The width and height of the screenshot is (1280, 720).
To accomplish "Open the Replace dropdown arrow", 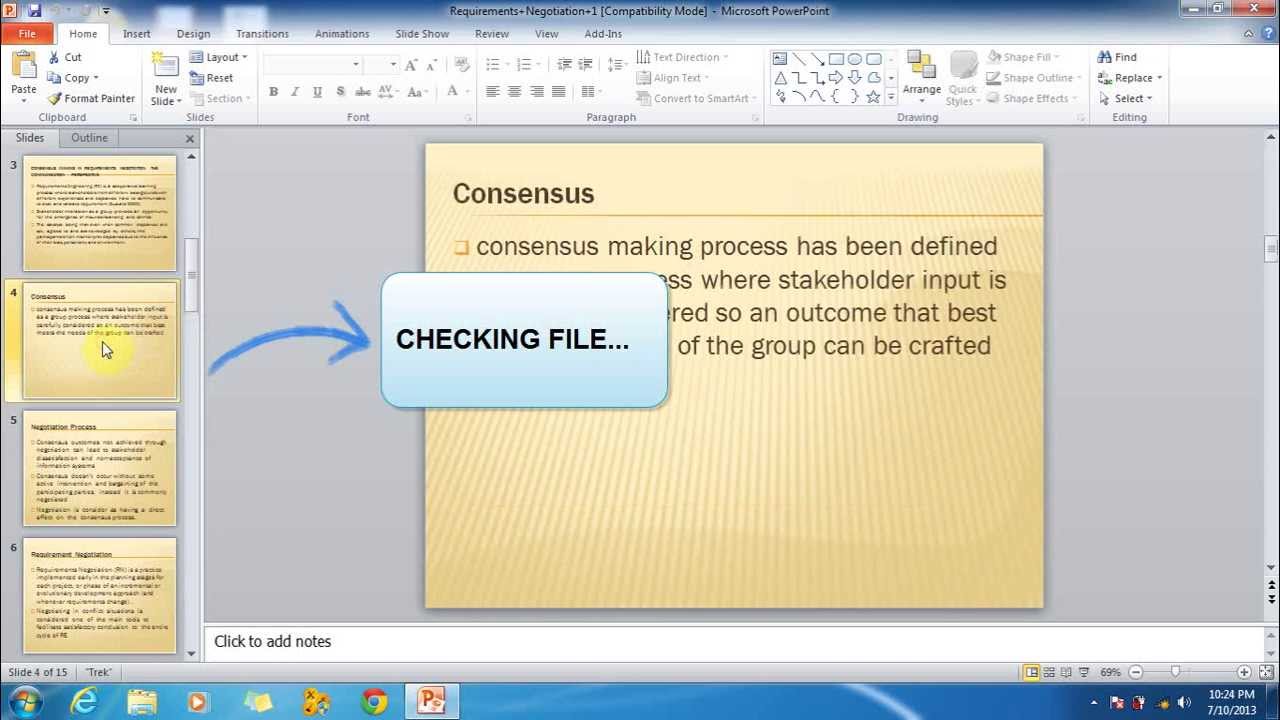I will click(x=1159, y=78).
